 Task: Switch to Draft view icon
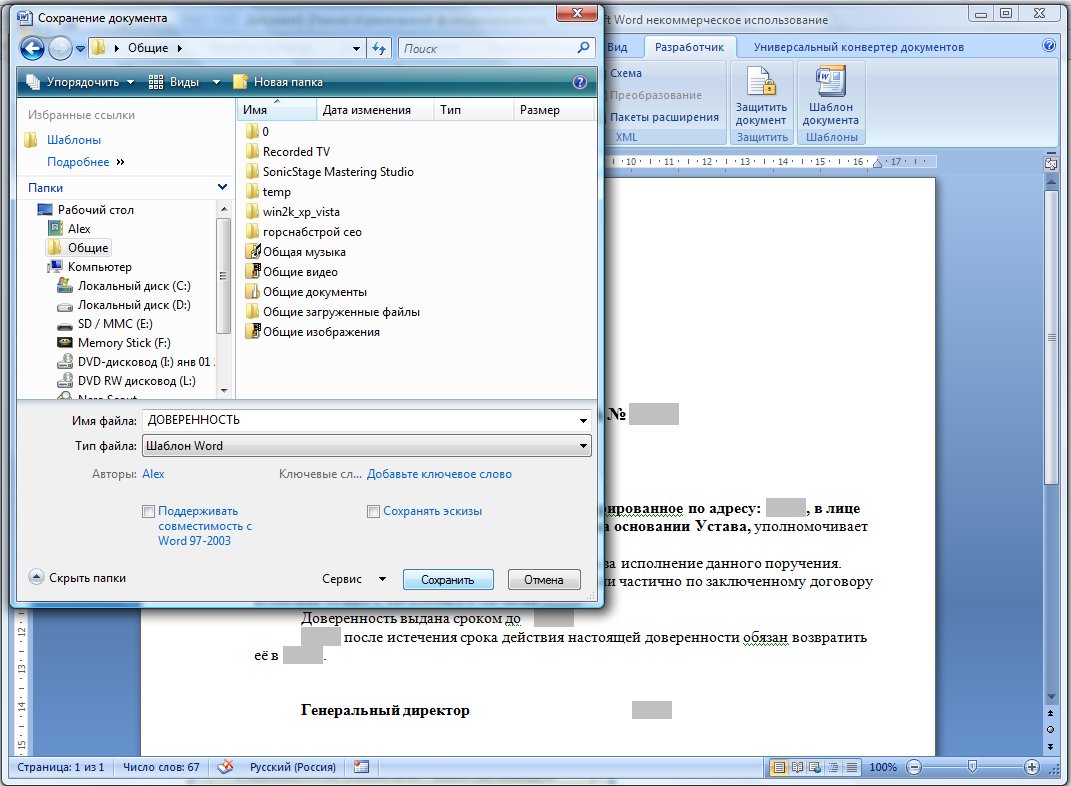click(x=852, y=767)
